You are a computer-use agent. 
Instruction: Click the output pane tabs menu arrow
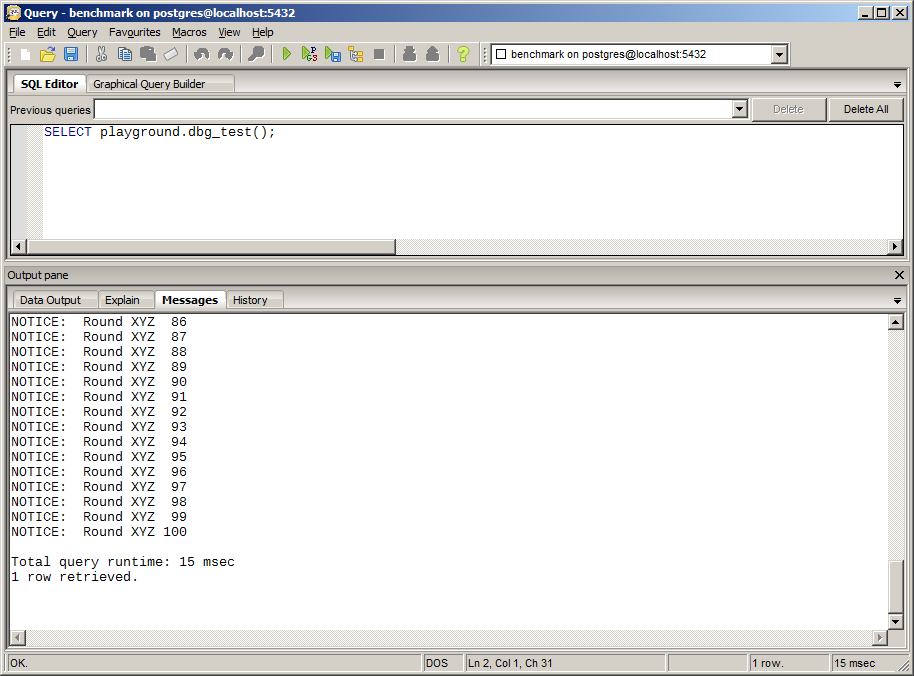coord(897,301)
